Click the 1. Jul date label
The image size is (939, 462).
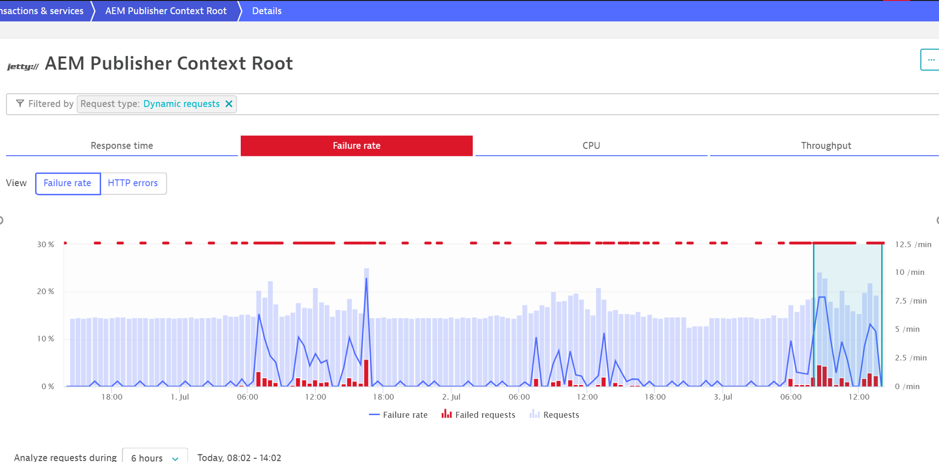(x=180, y=397)
